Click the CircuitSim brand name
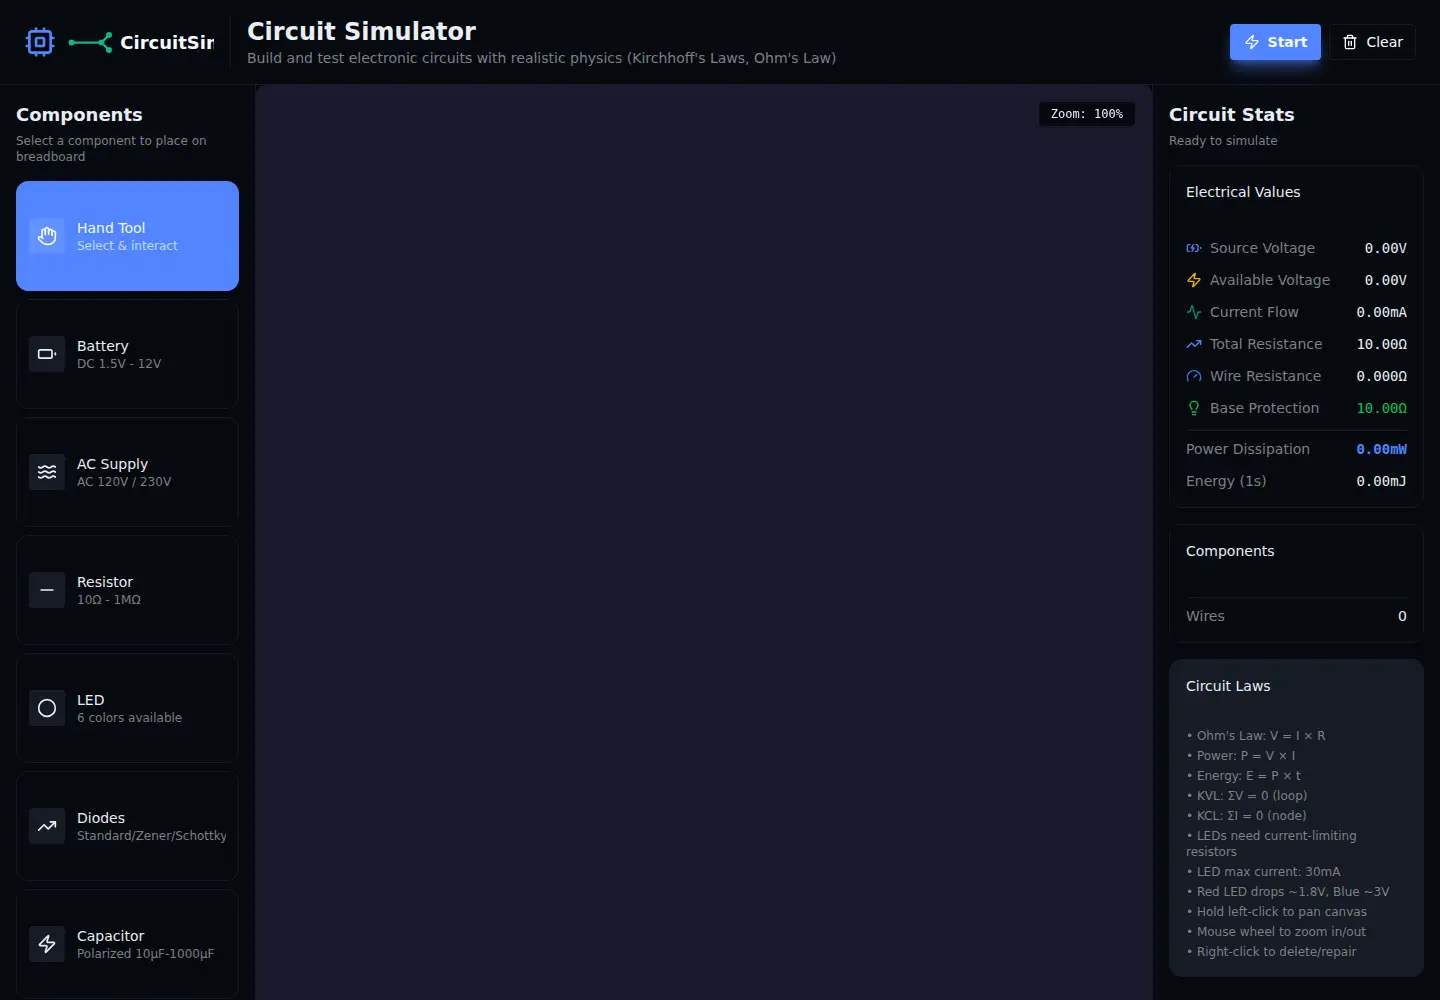The width and height of the screenshot is (1440, 1000). pos(167,42)
